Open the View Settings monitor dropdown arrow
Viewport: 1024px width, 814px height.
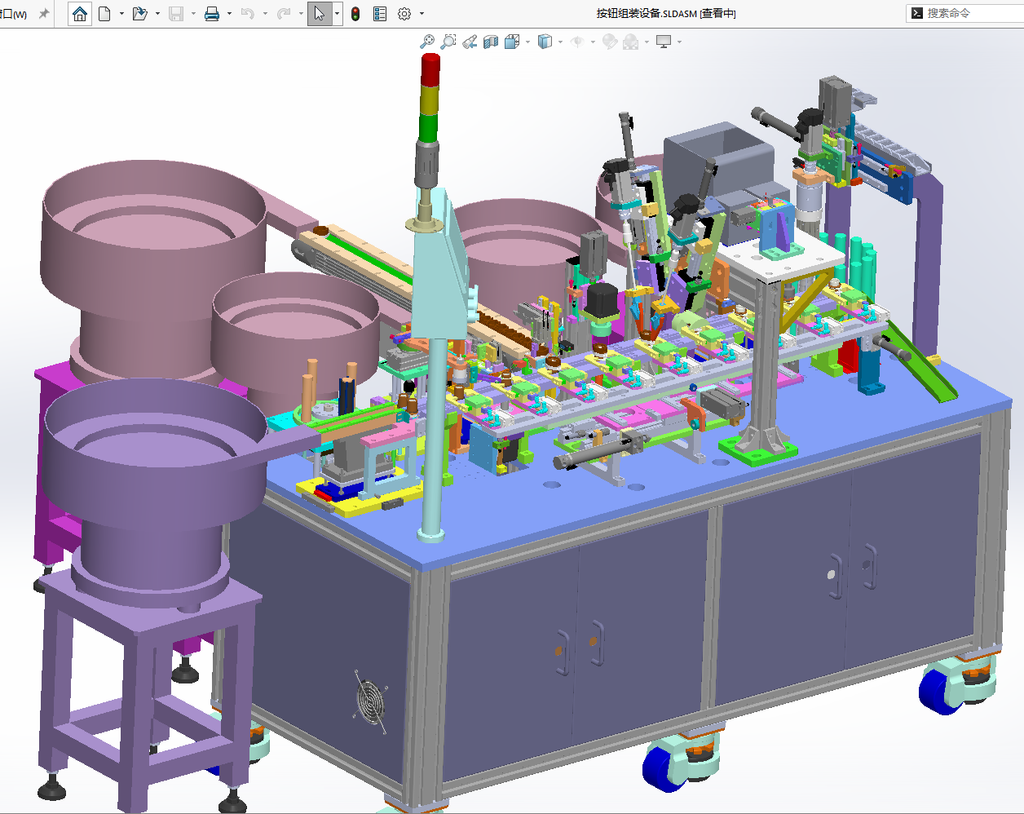[680, 42]
